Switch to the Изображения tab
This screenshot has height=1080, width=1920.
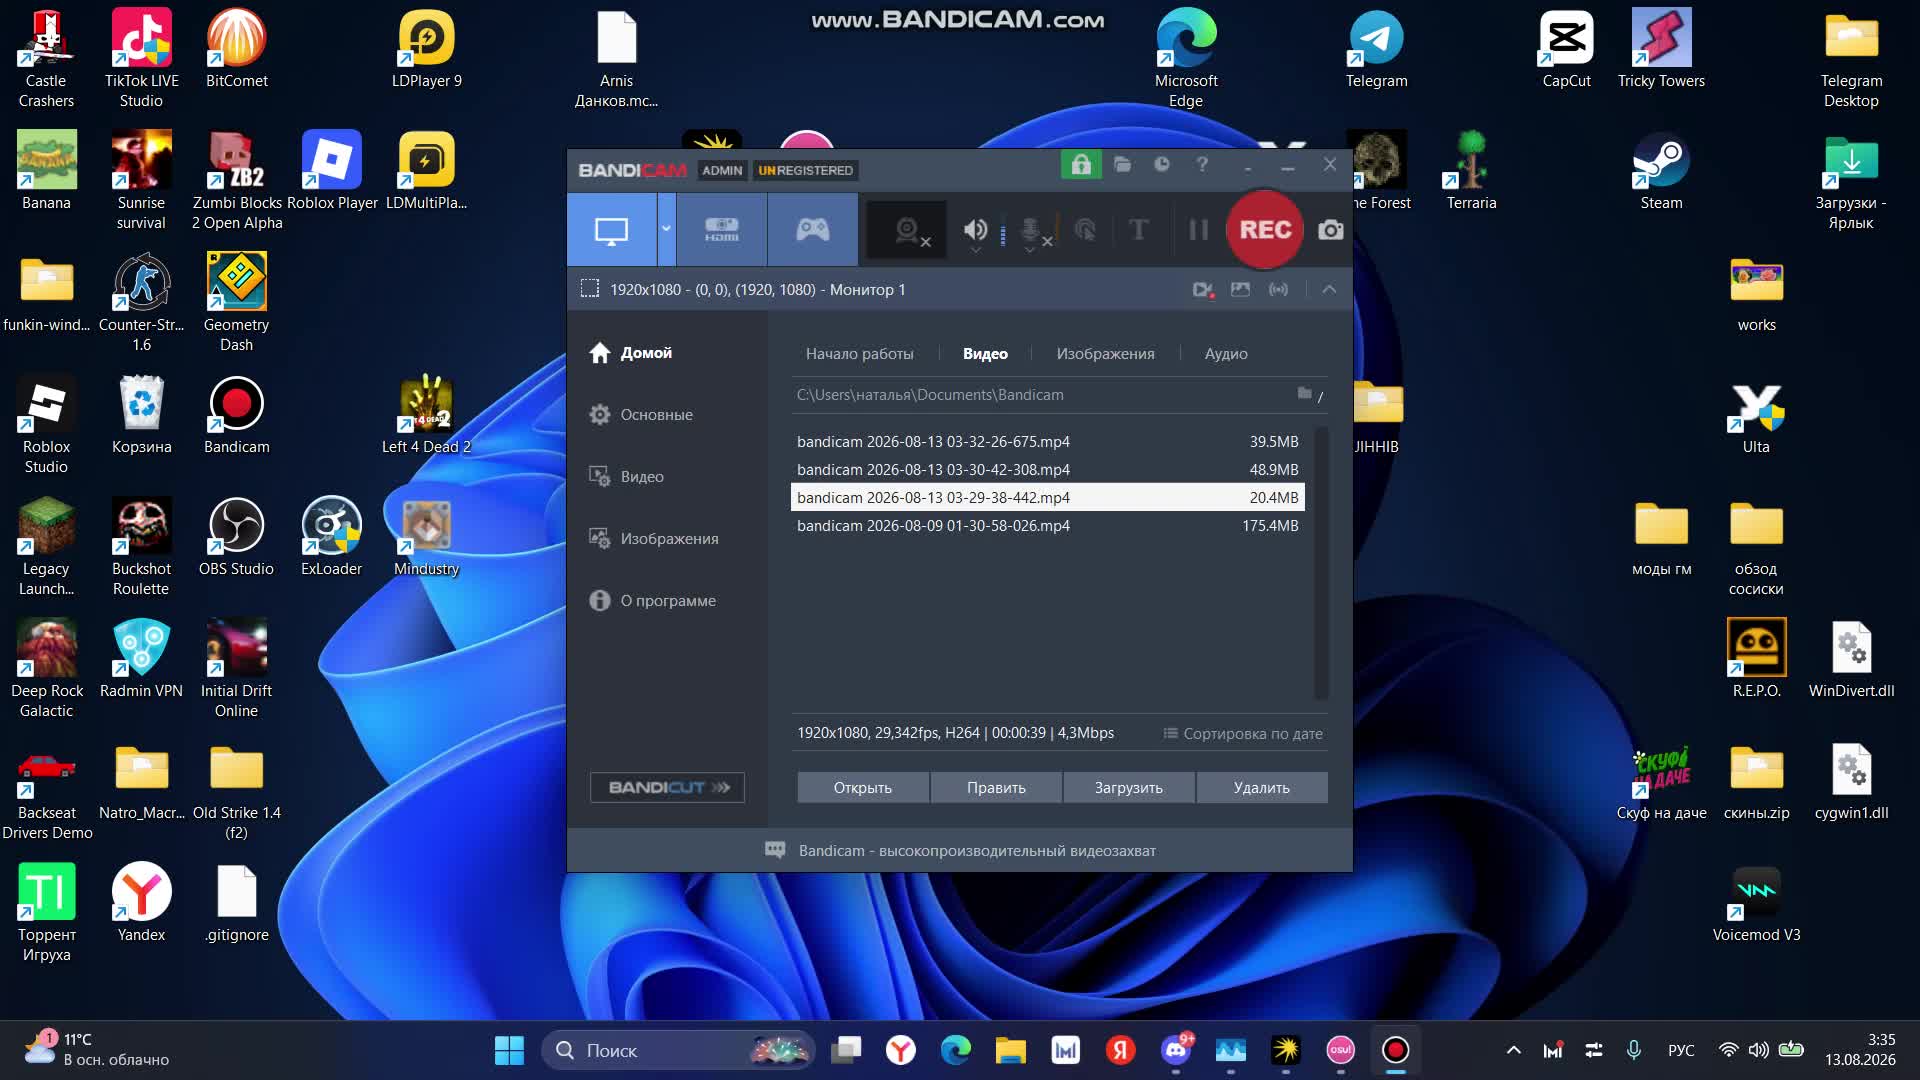pyautogui.click(x=1105, y=354)
